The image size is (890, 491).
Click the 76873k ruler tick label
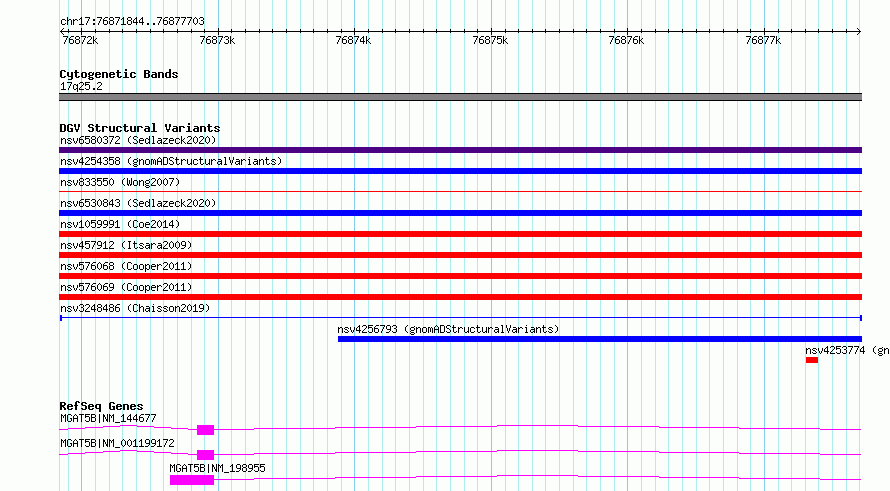click(217, 40)
